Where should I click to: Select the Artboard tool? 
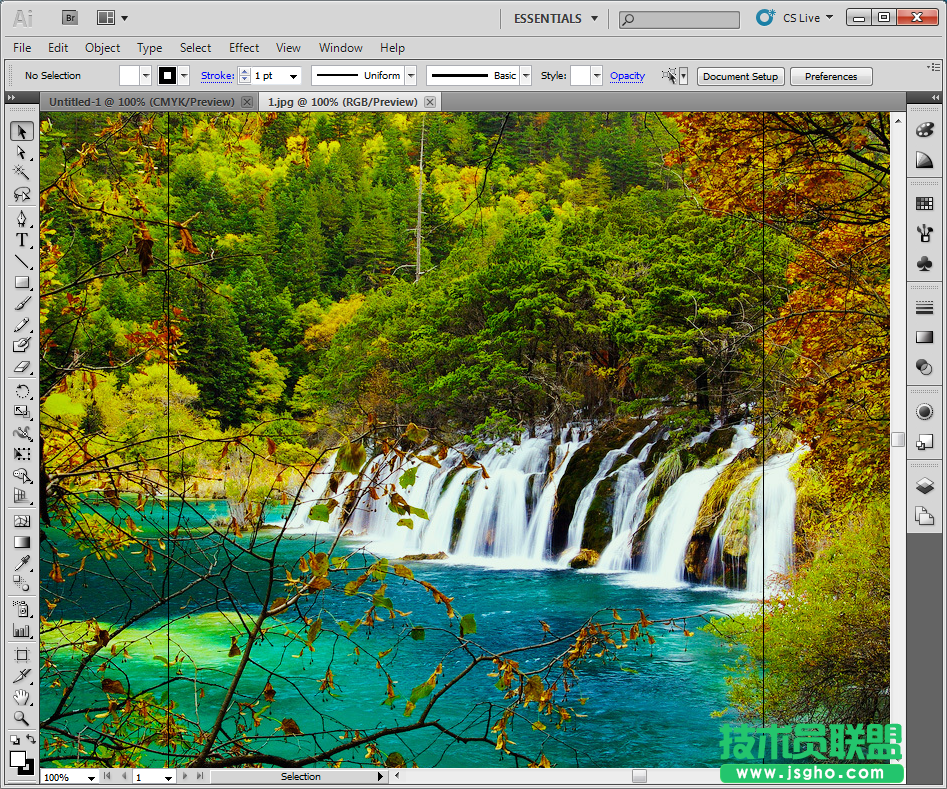click(22, 655)
